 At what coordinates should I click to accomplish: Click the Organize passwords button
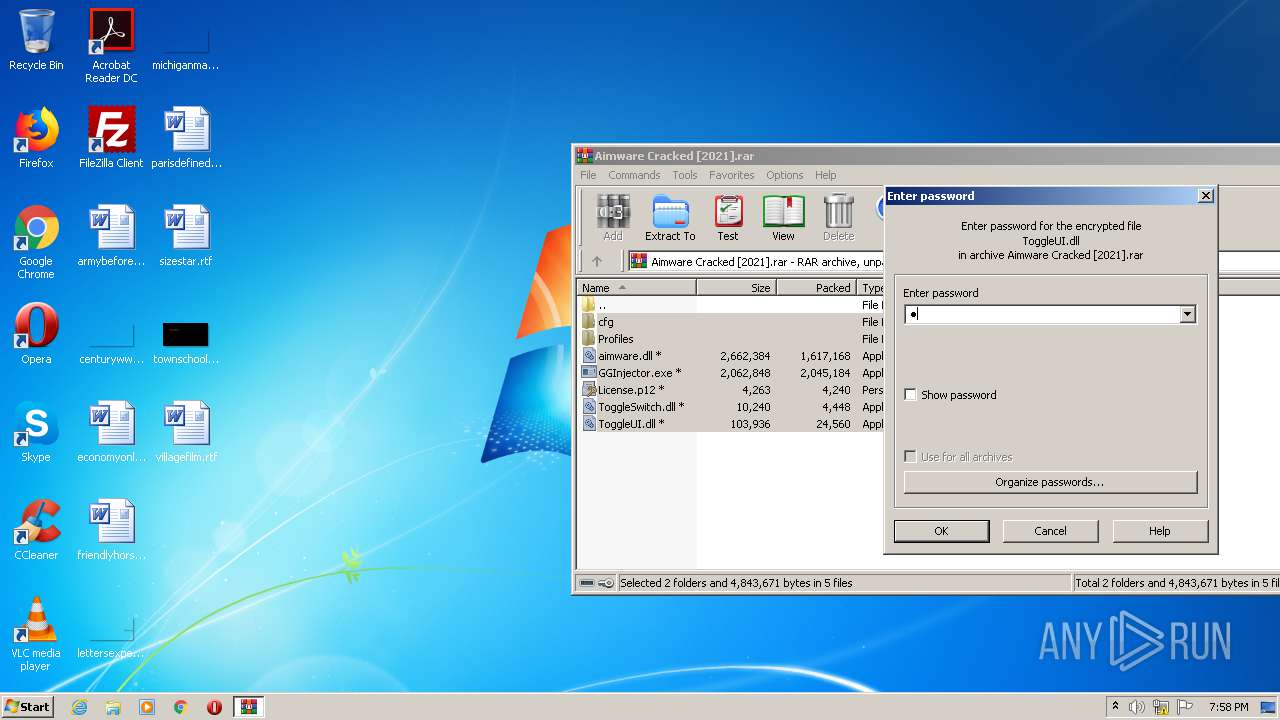[x=1050, y=482]
